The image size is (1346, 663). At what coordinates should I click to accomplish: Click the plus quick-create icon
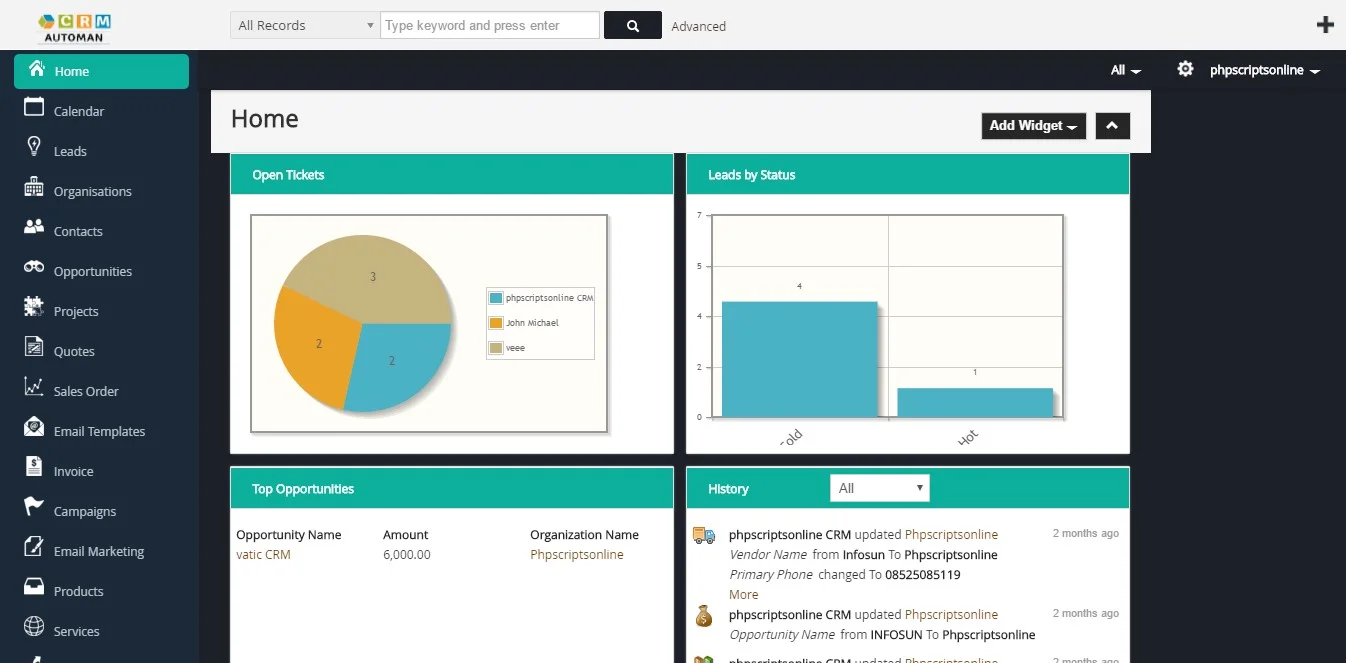click(1325, 25)
